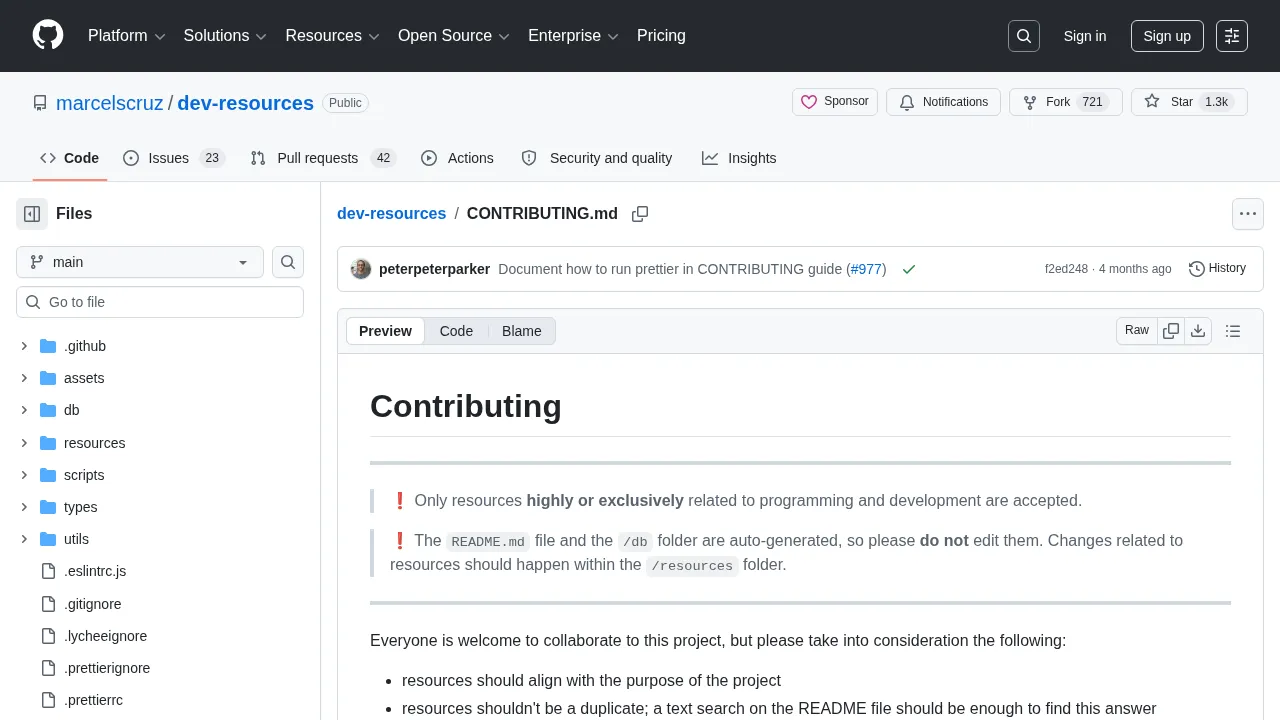Open the utils folder
This screenshot has height=720, width=1280.
click(x=76, y=539)
